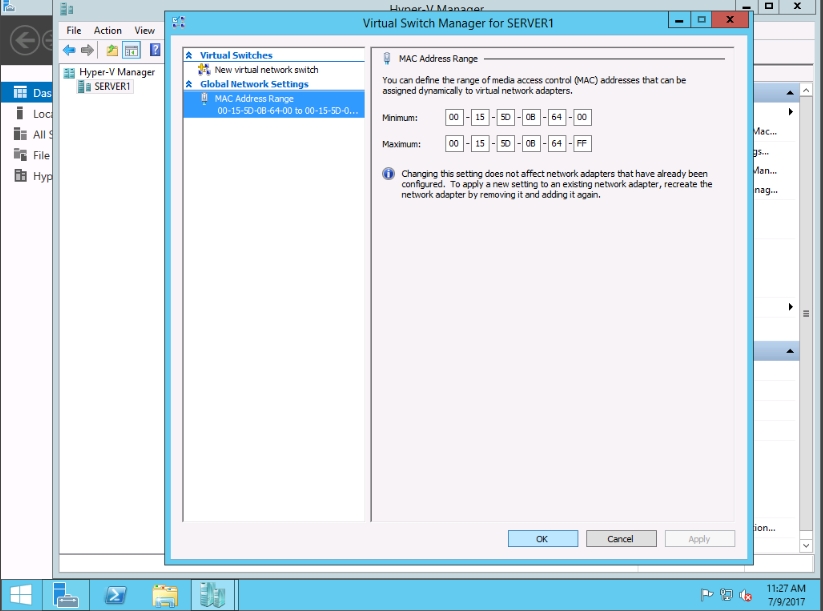Click the muted volume tray icon
823x611 pixels.
(x=745, y=595)
